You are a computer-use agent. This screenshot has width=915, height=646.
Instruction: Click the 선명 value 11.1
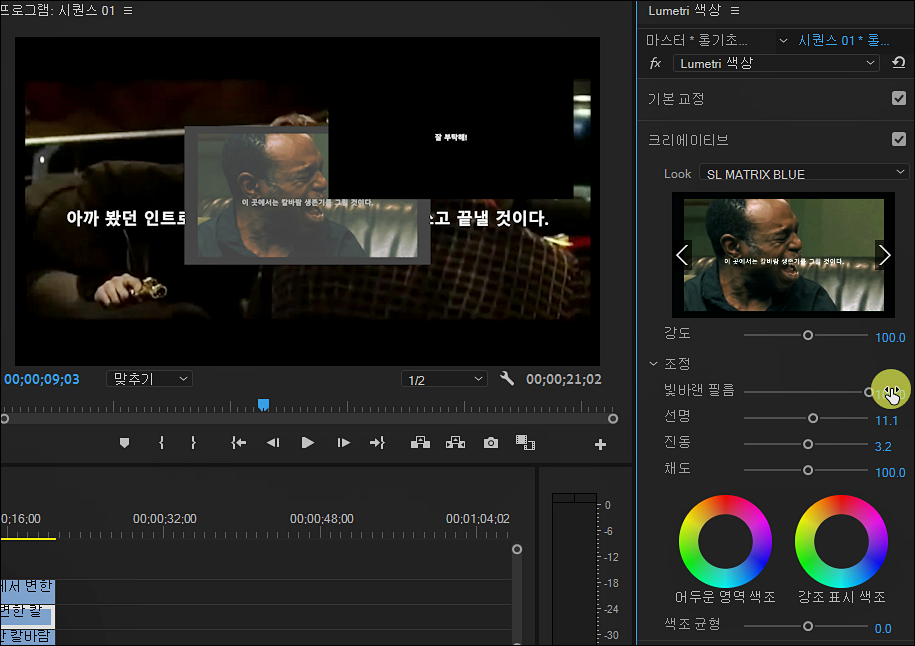click(886, 421)
